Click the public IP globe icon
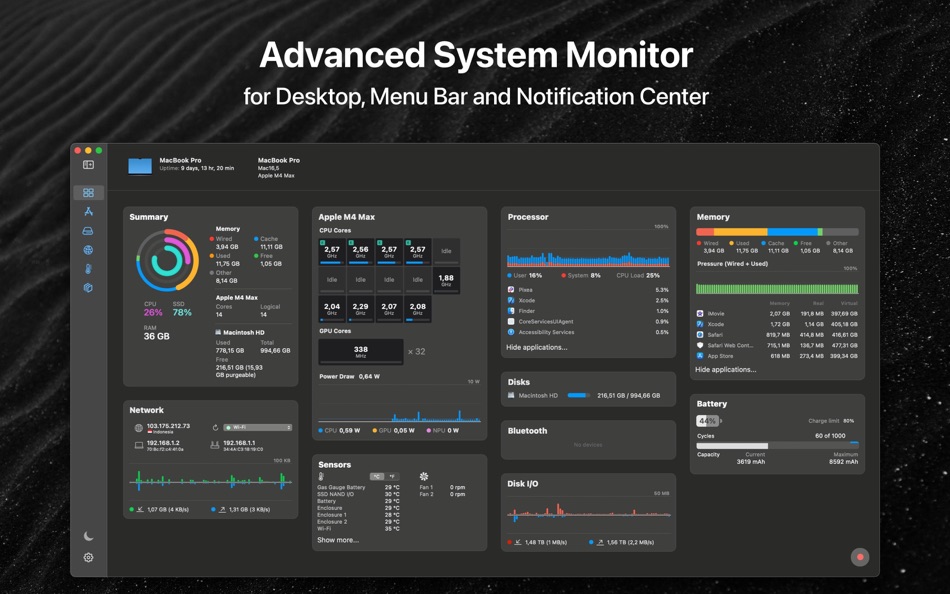950x594 pixels. [139, 428]
